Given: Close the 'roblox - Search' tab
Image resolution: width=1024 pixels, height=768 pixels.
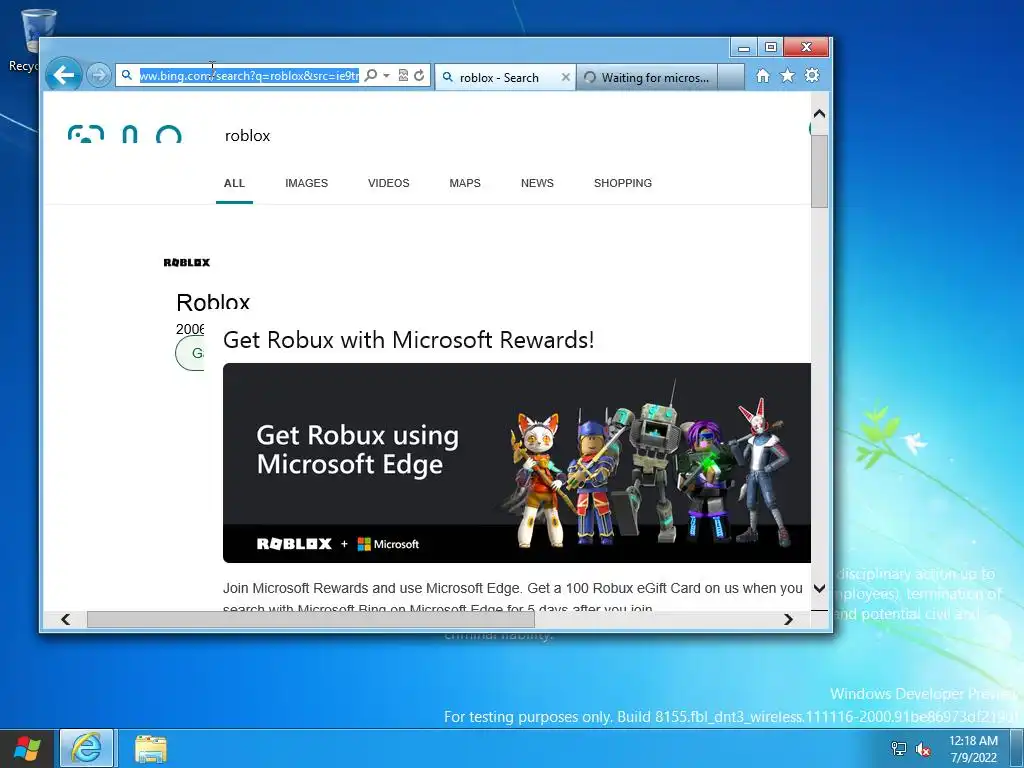Looking at the screenshot, I should [566, 78].
